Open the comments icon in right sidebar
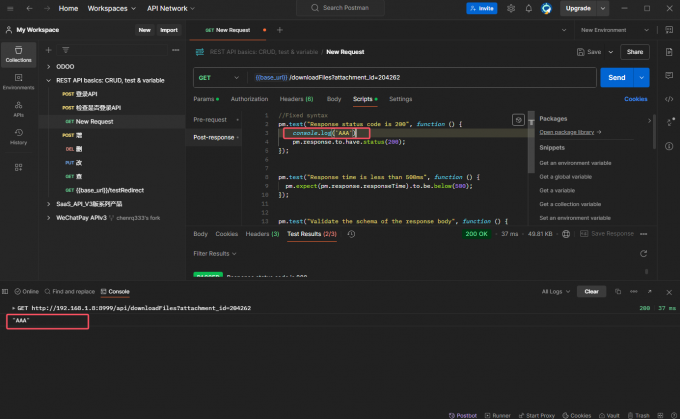Screen dimensions: 680x419 point(669,75)
